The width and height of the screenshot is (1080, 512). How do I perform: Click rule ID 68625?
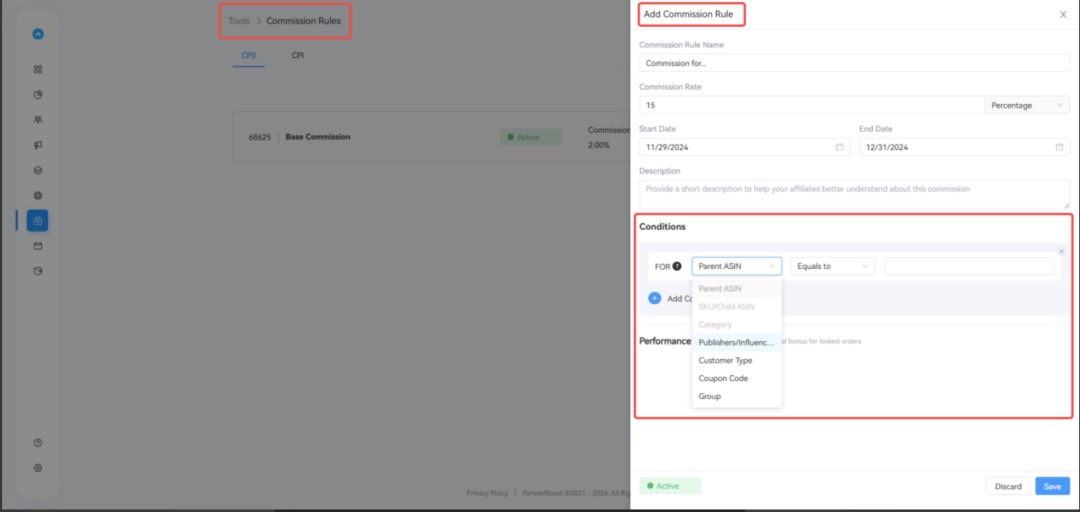(x=260, y=137)
